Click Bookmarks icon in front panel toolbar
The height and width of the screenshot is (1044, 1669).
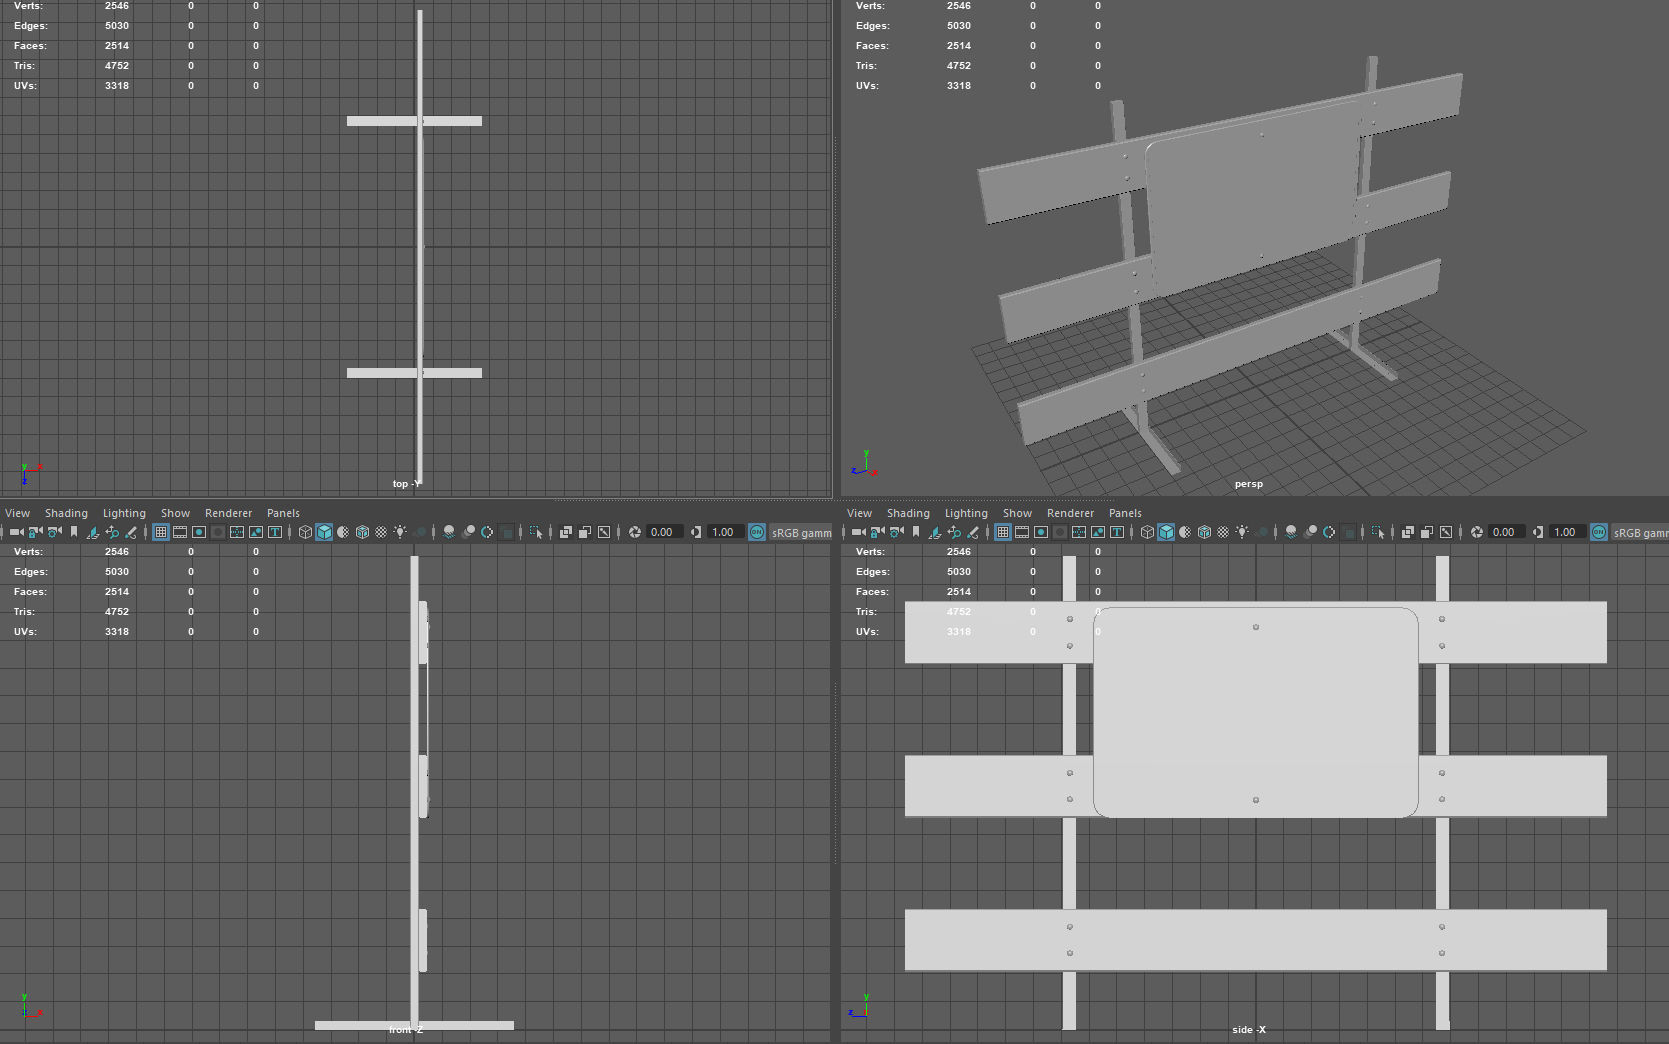click(x=74, y=532)
